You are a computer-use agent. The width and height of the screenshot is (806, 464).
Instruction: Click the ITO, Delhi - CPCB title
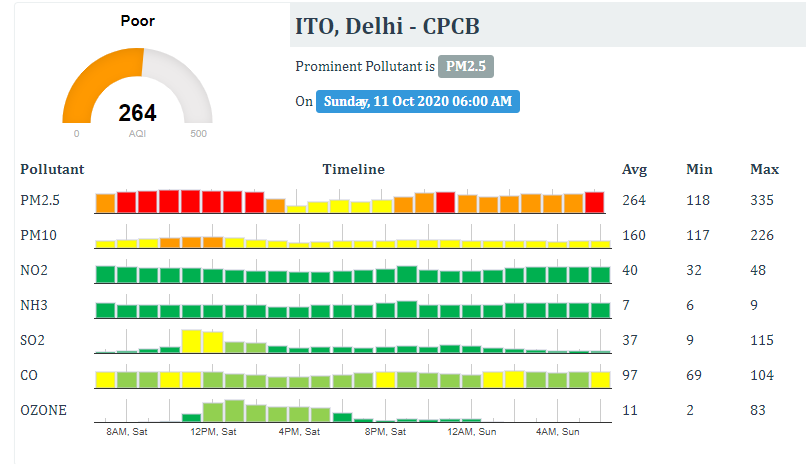coord(387,26)
